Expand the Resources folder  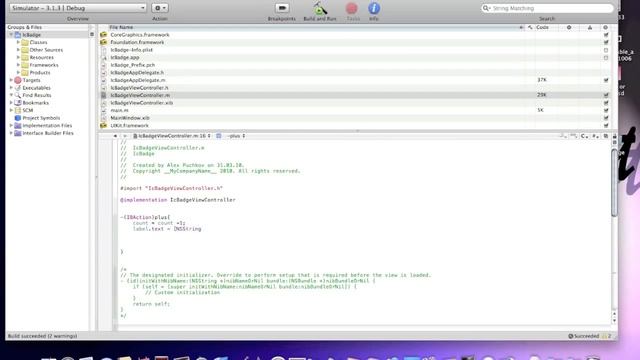[x=18, y=58]
